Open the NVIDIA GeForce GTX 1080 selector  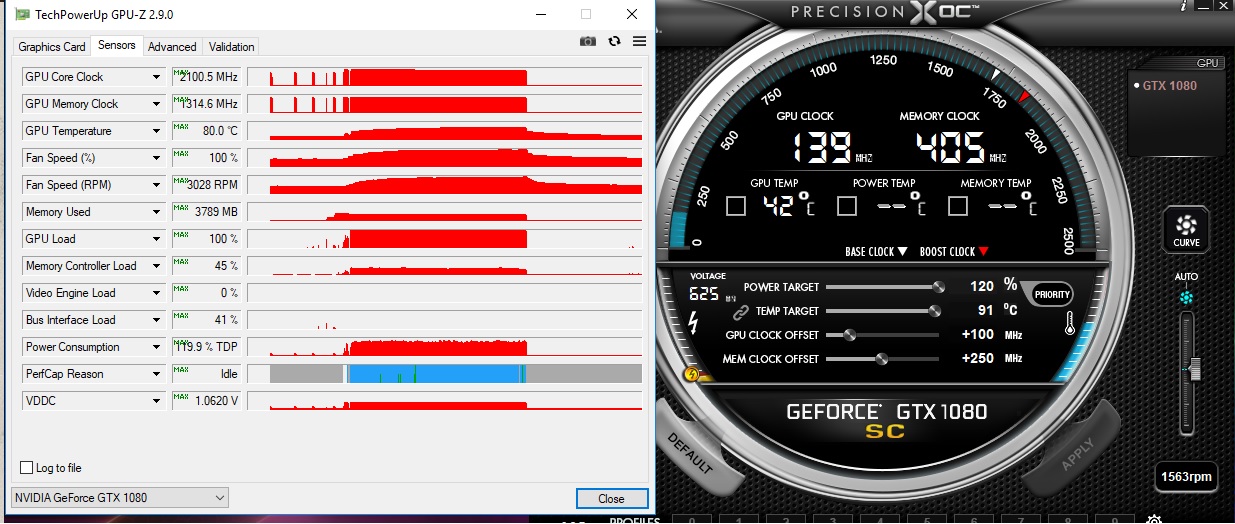pyautogui.click(x=120, y=498)
